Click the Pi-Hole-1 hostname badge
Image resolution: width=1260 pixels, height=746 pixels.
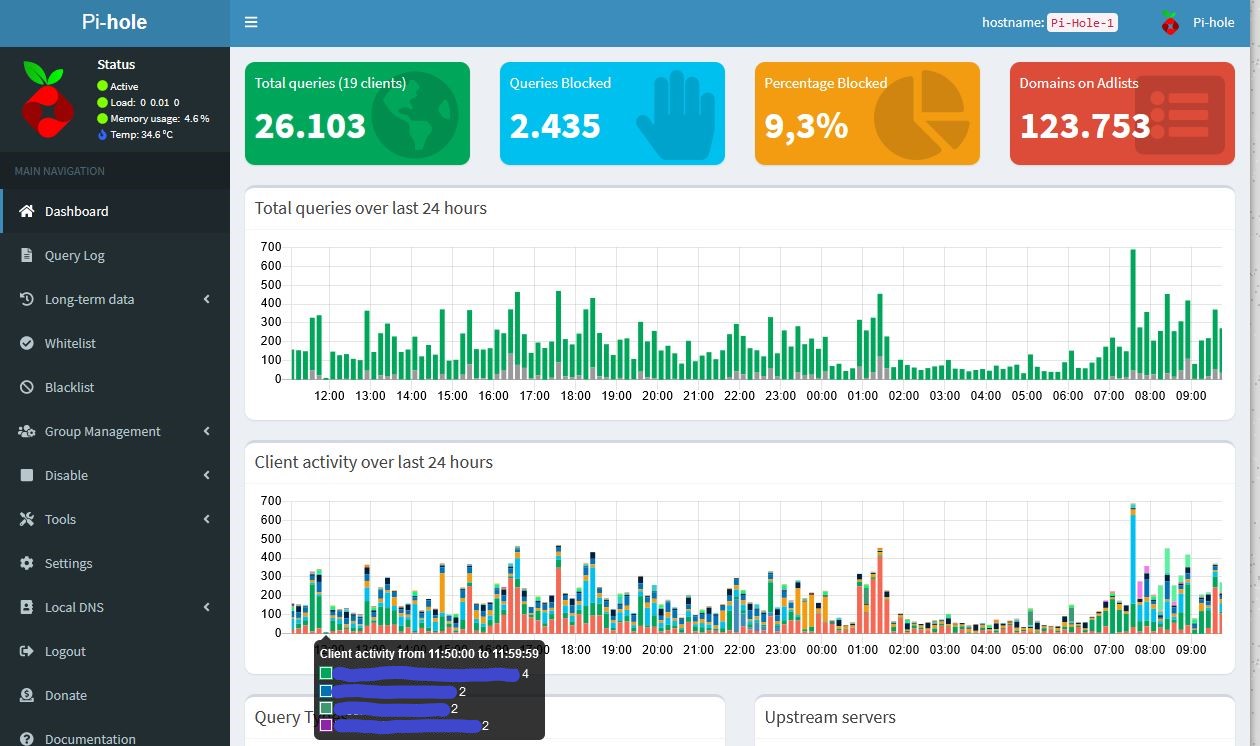pos(1083,22)
